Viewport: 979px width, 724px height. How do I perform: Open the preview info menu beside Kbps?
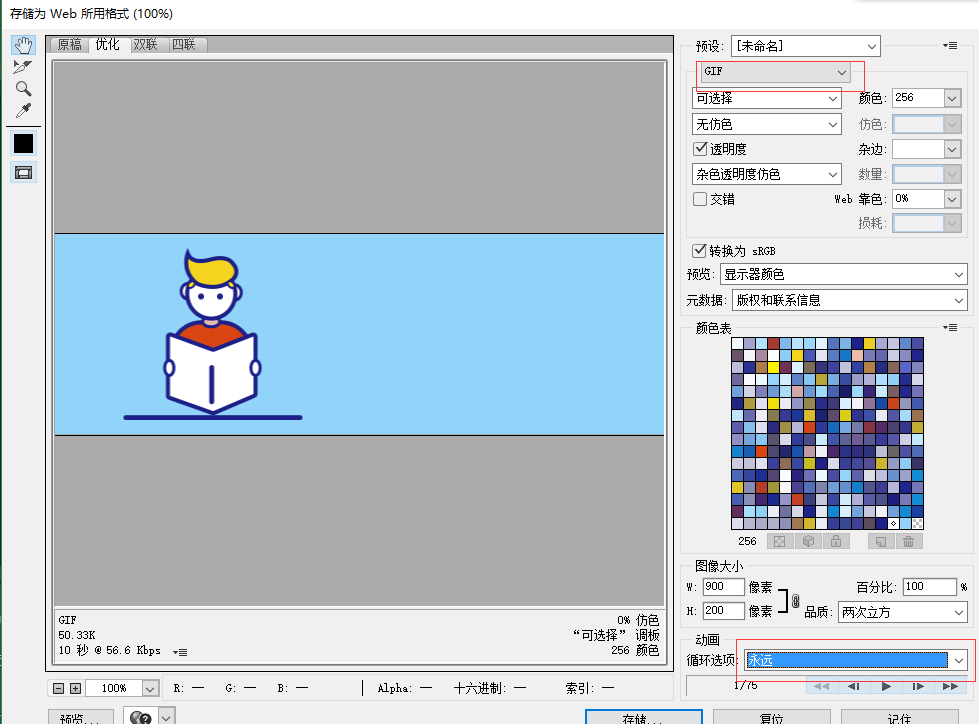click(x=180, y=652)
